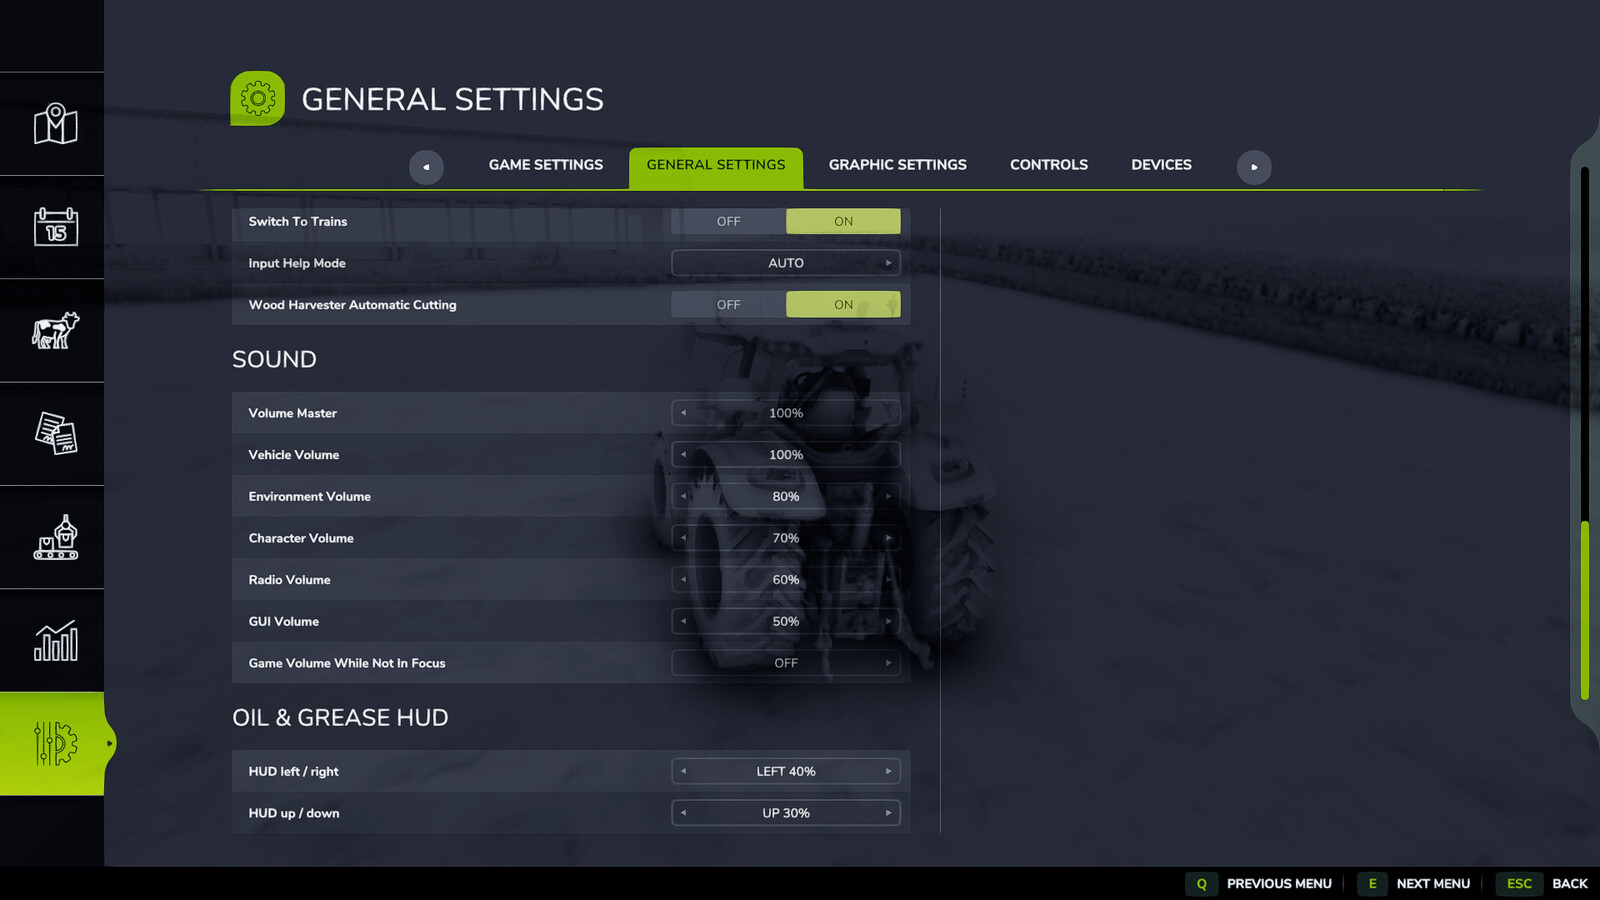Select the settings sliders gear sidebar icon
The width and height of the screenshot is (1600, 900).
(x=55, y=744)
